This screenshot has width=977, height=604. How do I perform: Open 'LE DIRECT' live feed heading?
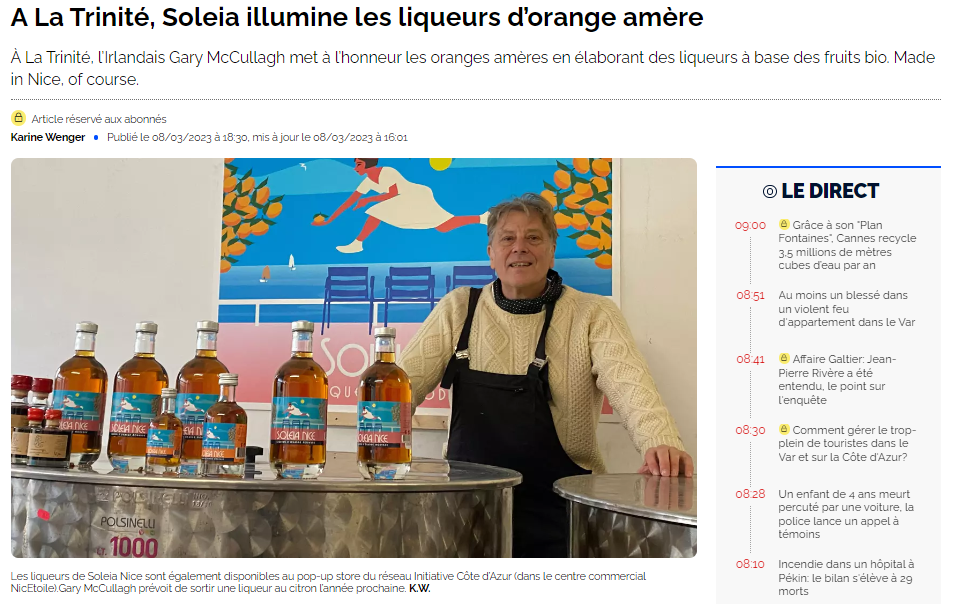coord(830,191)
